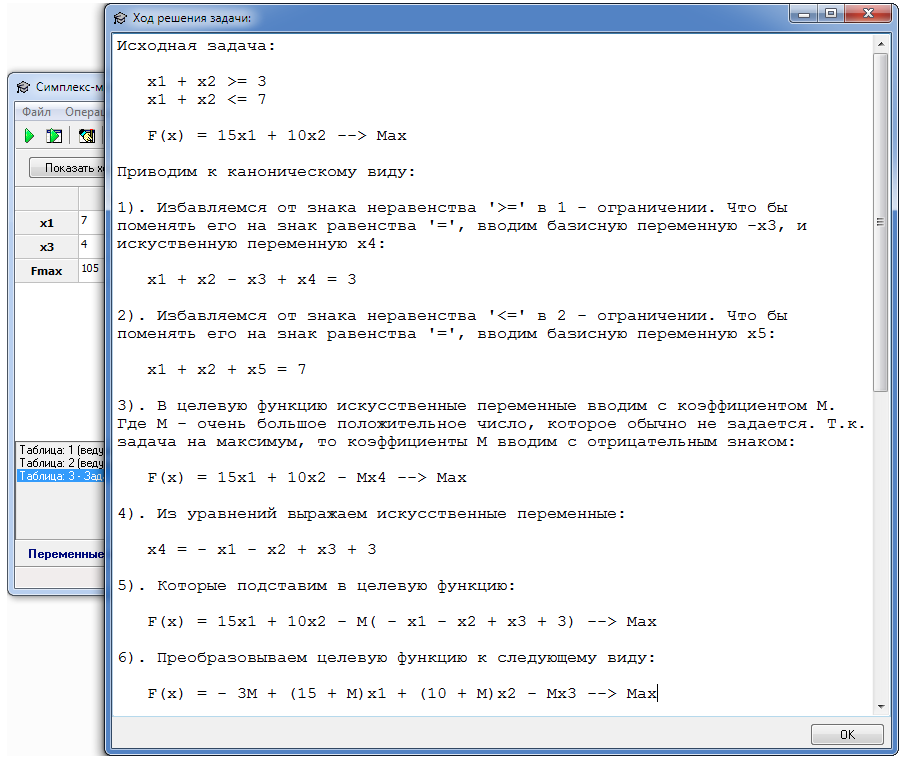Open the Операции menu
This screenshot has width=916, height=778.
pyautogui.click(x=84, y=112)
